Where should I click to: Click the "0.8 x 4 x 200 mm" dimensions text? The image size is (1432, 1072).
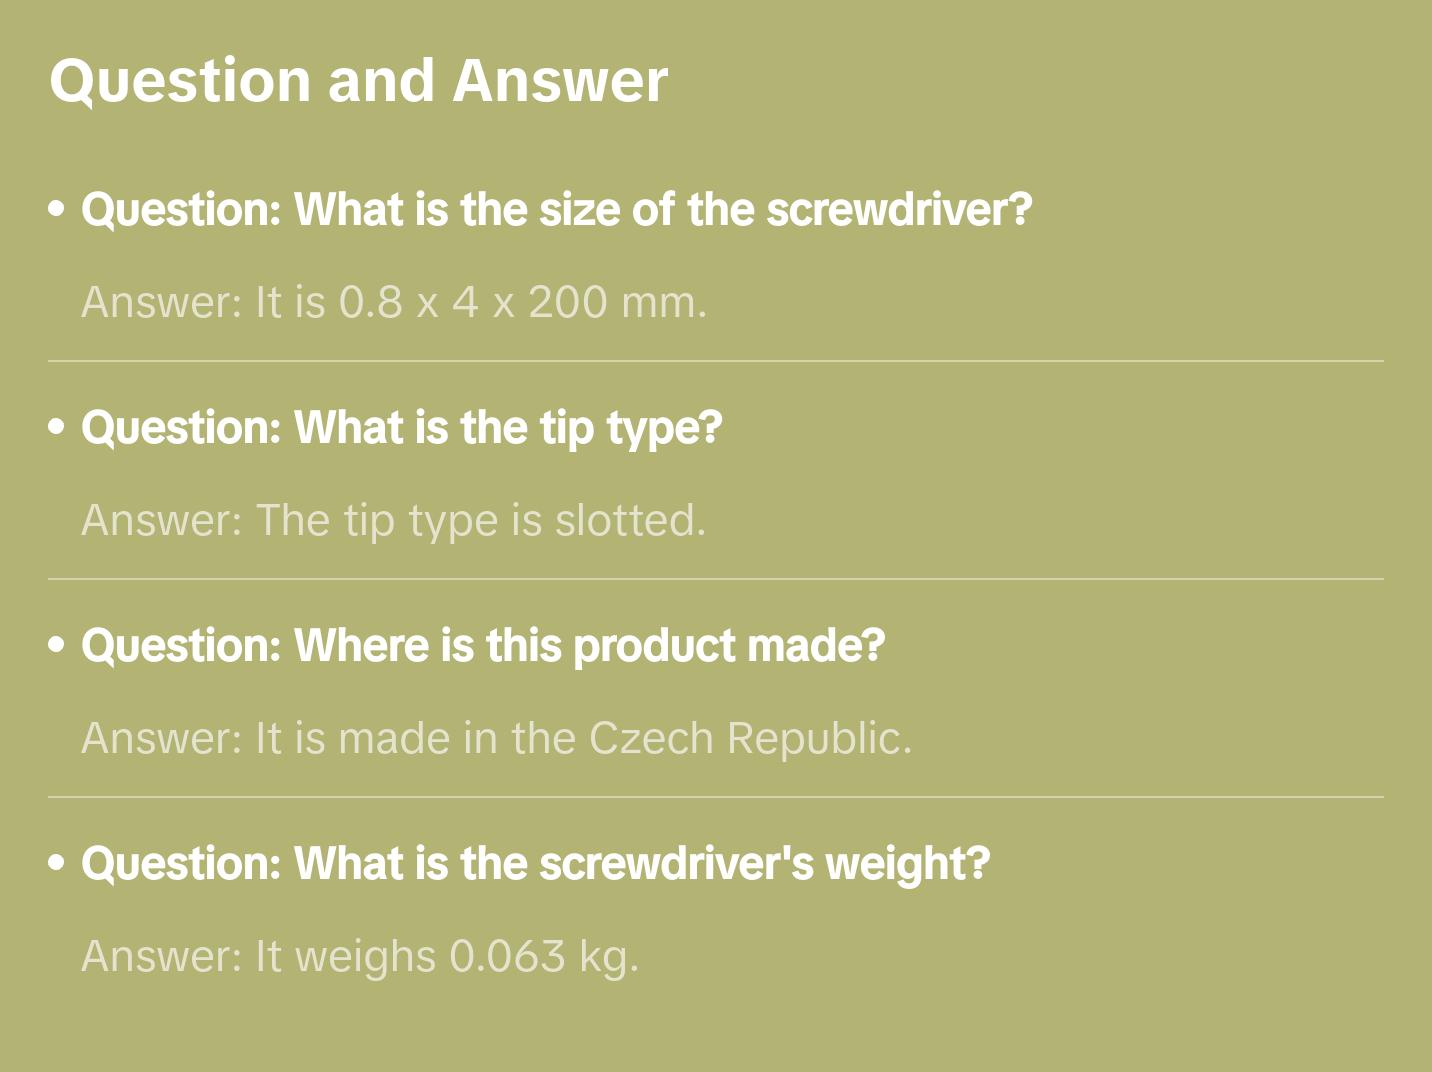point(522,302)
